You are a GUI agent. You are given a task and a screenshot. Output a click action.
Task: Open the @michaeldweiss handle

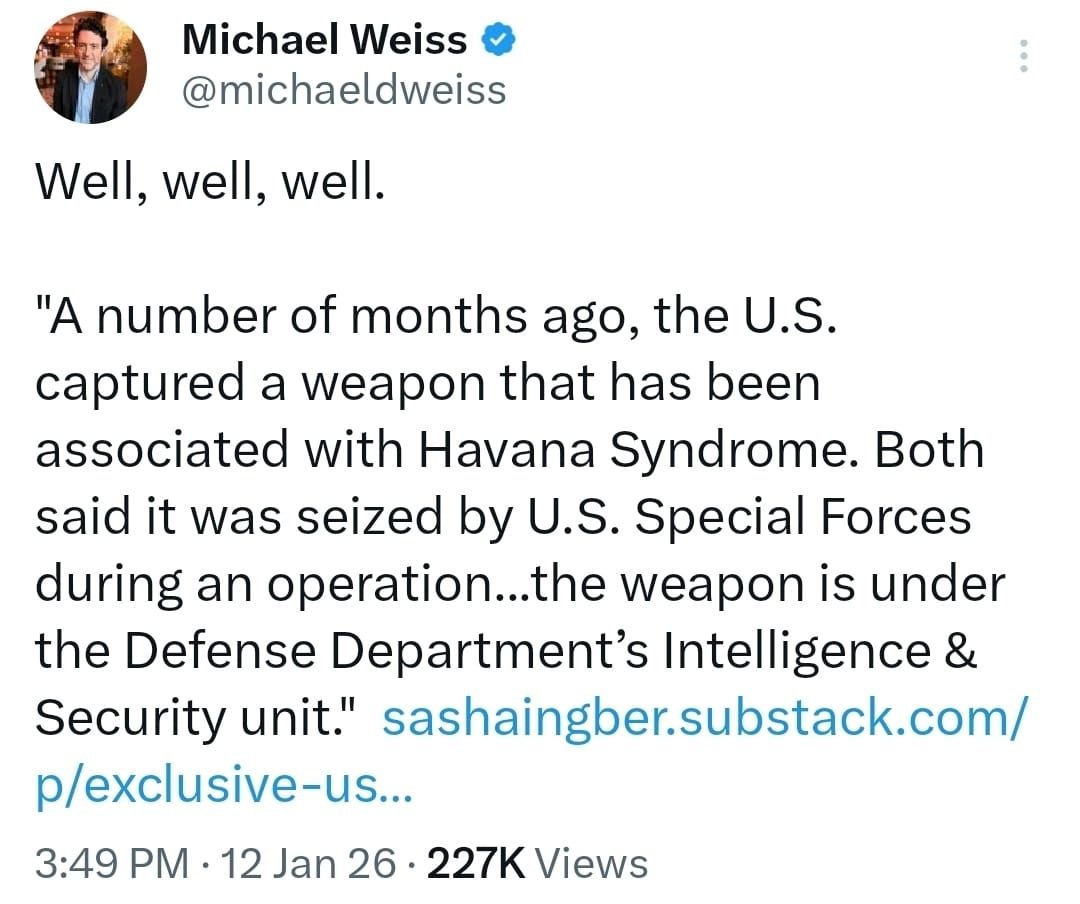(x=344, y=91)
